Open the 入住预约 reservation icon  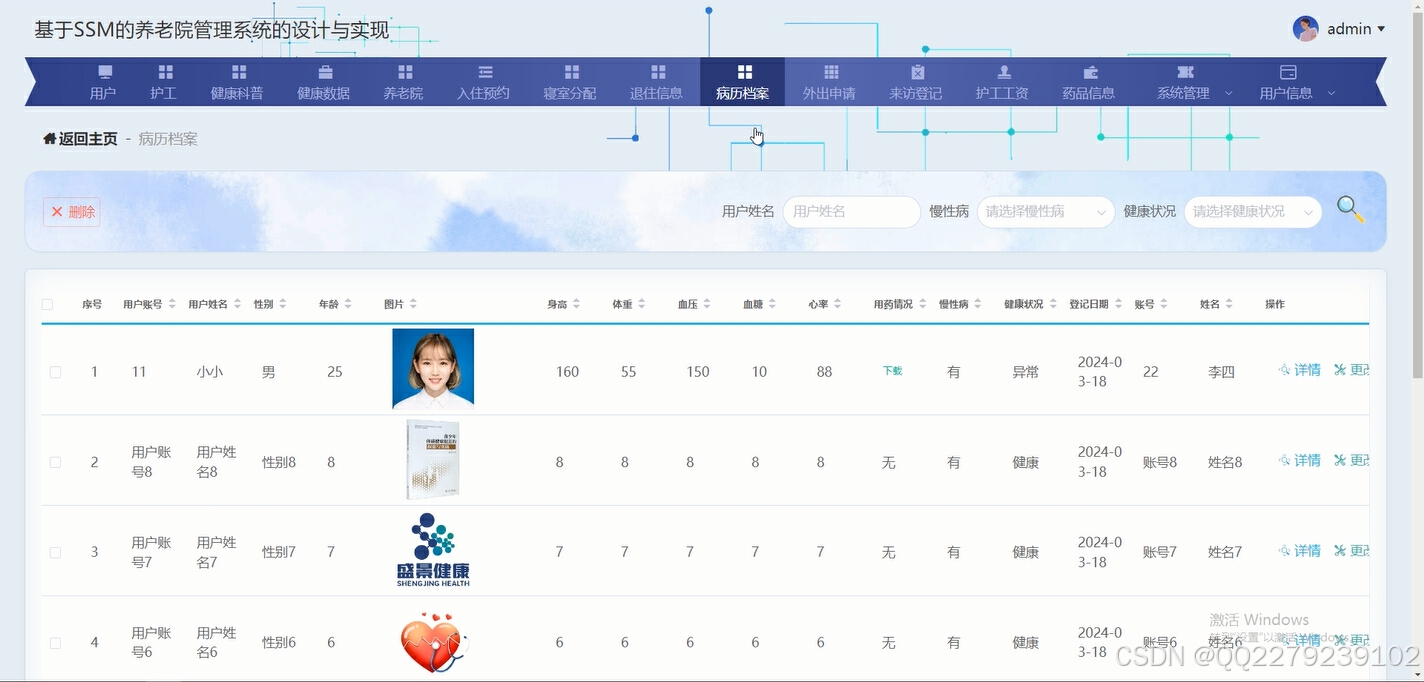click(483, 81)
